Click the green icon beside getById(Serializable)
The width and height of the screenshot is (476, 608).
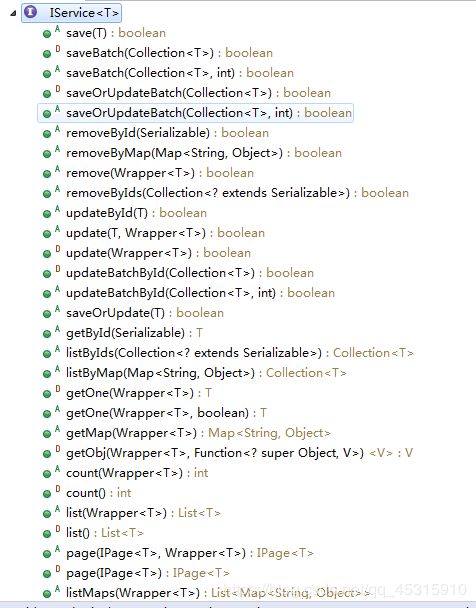click(x=47, y=334)
